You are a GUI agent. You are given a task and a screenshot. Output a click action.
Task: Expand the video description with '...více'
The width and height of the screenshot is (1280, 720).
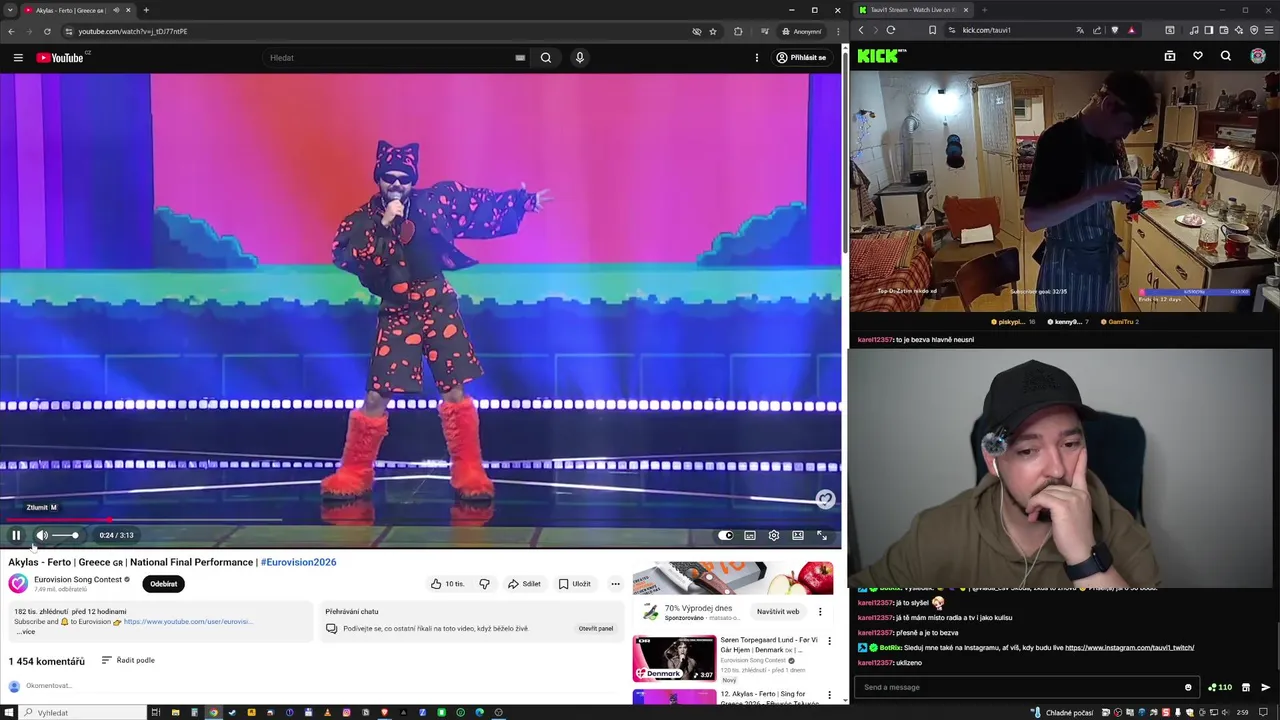tap(25, 632)
